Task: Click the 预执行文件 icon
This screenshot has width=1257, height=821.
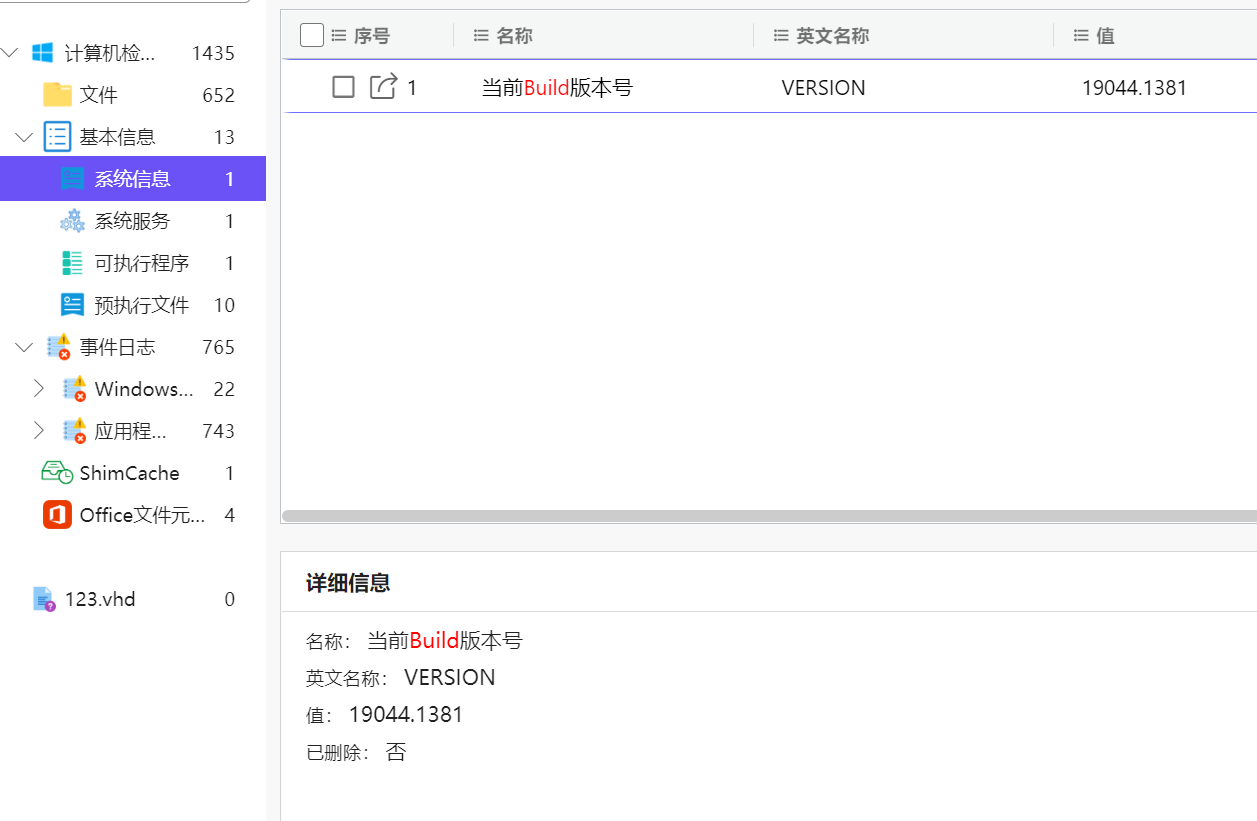Action: click(x=73, y=305)
